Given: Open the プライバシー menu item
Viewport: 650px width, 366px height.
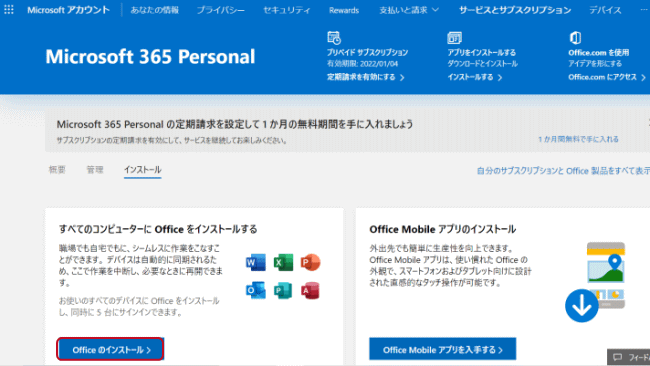Looking at the screenshot, I should (221, 10).
